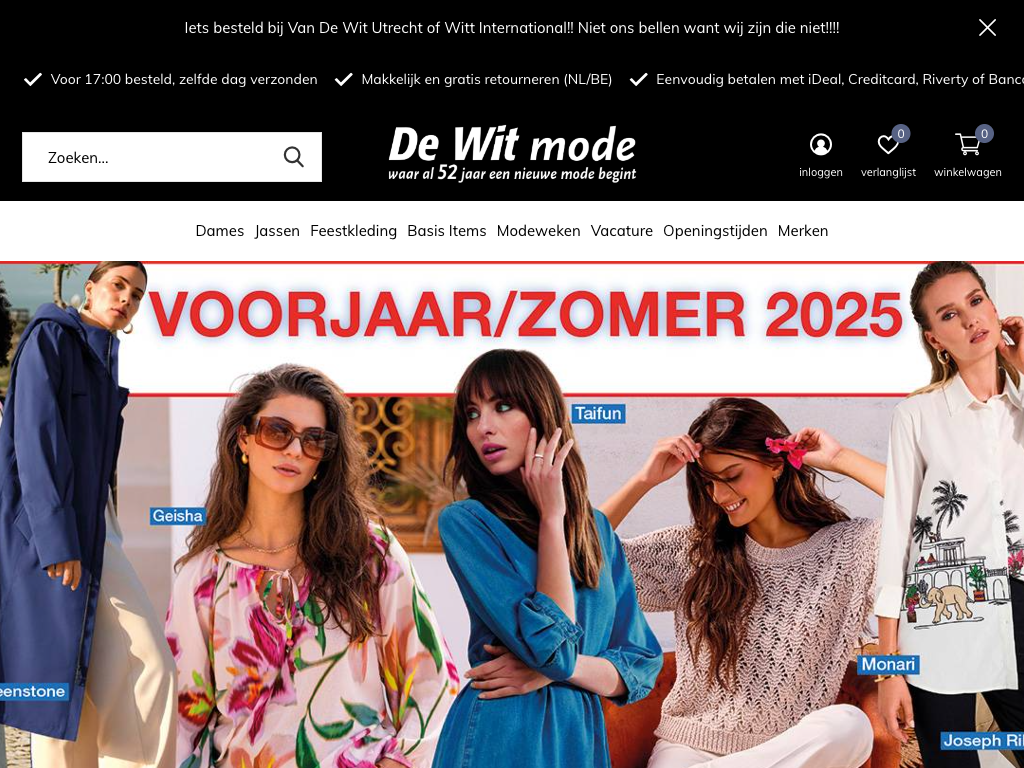Image resolution: width=1024 pixels, height=768 pixels.
Task: Browse the Merken menu item
Action: 803,231
